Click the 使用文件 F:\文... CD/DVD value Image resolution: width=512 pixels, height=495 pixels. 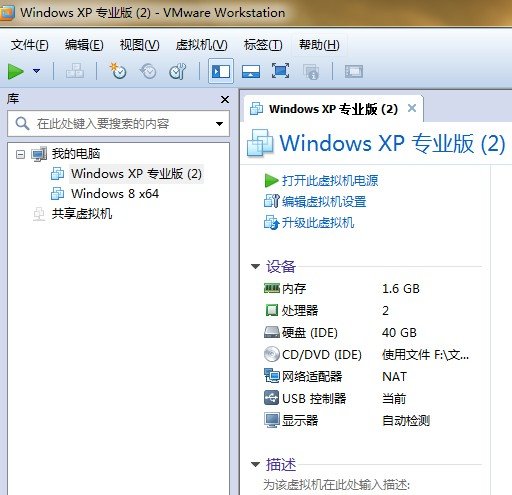pos(425,355)
